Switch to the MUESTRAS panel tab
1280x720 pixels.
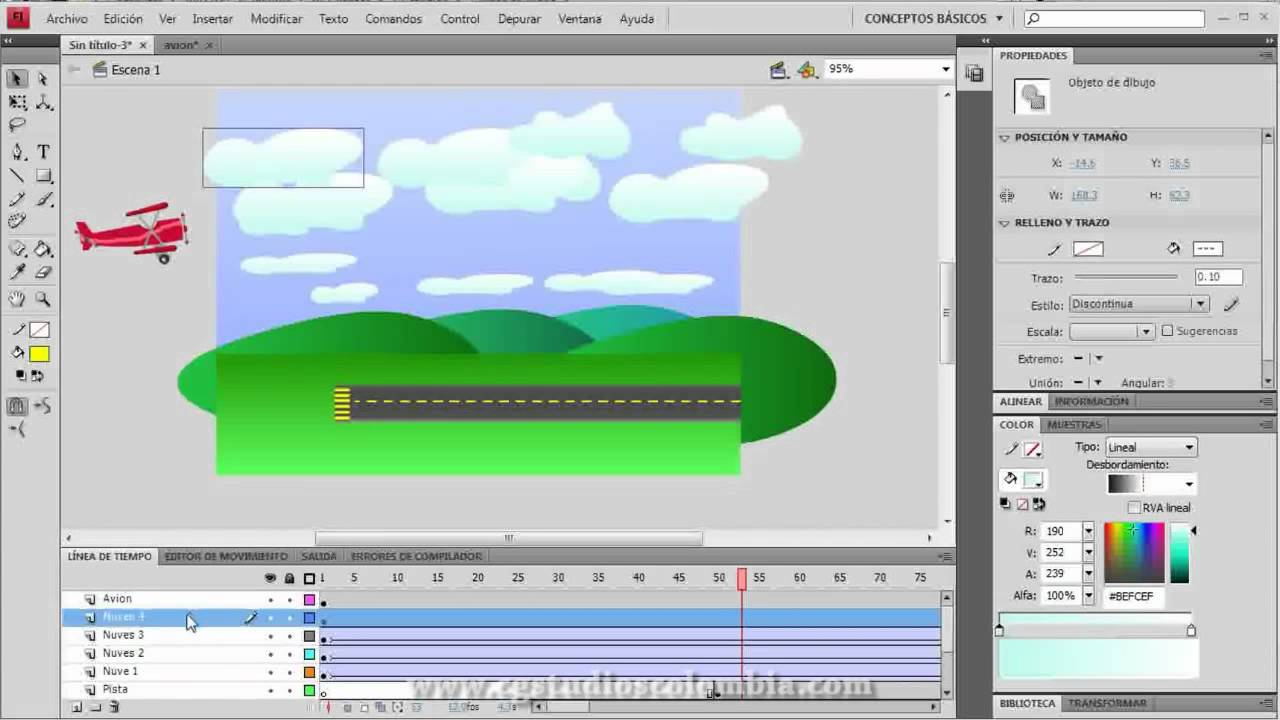[1074, 425]
